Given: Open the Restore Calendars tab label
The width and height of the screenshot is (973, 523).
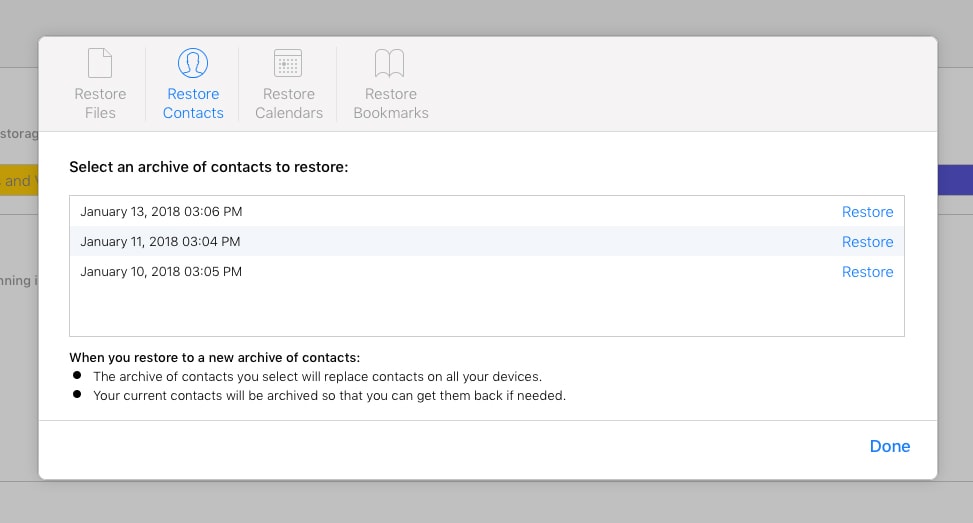Looking at the screenshot, I should point(289,103).
